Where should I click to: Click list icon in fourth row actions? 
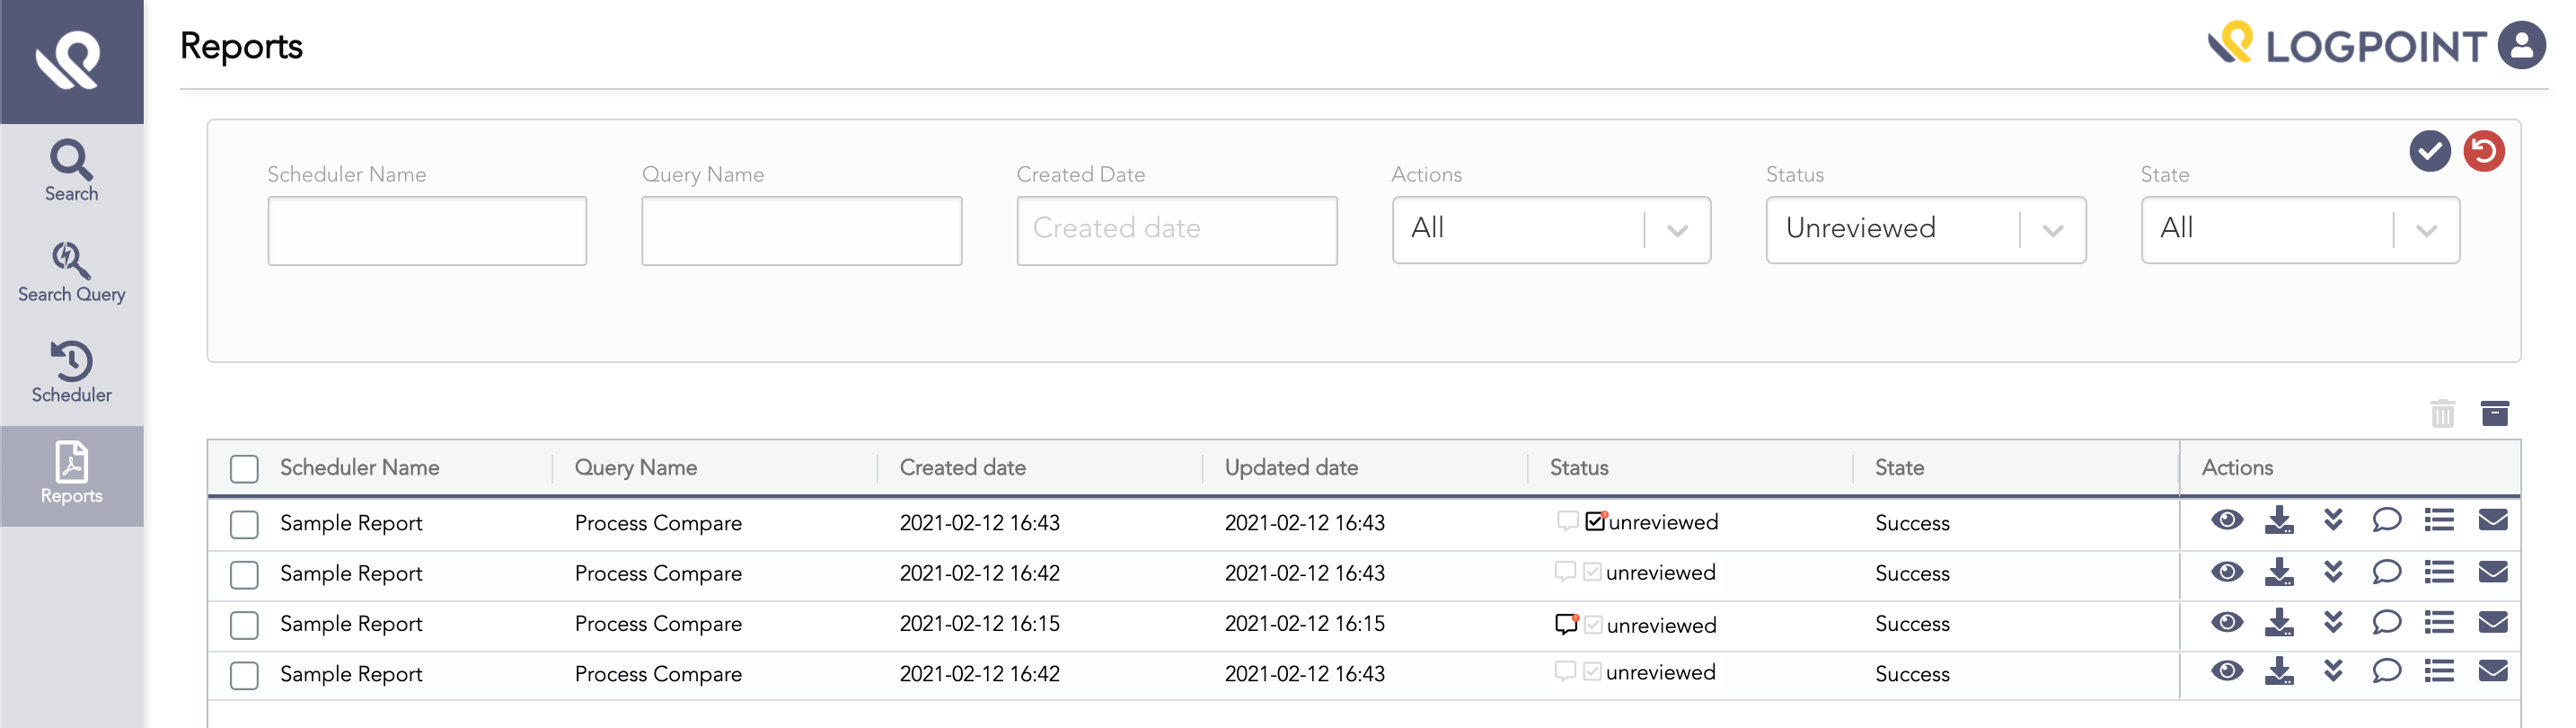click(2439, 671)
